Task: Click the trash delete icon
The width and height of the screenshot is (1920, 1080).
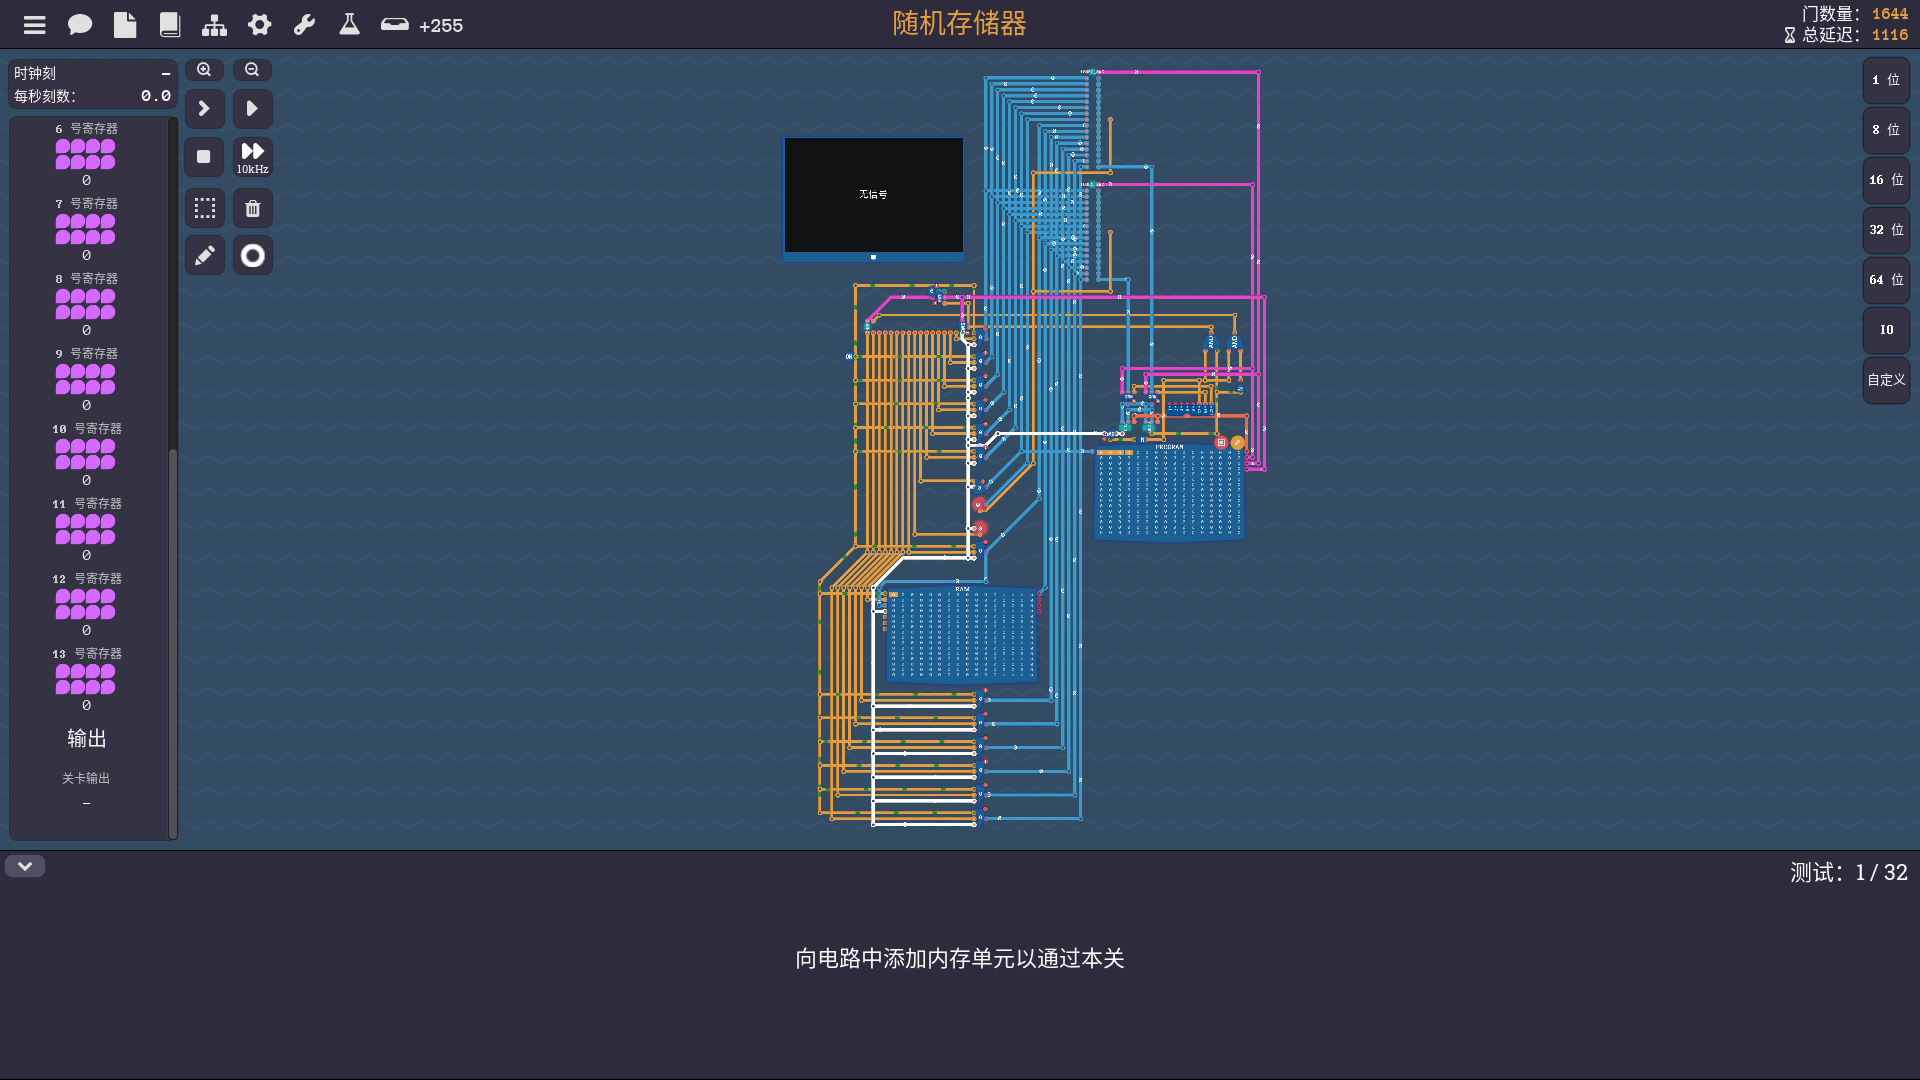Action: coord(253,209)
